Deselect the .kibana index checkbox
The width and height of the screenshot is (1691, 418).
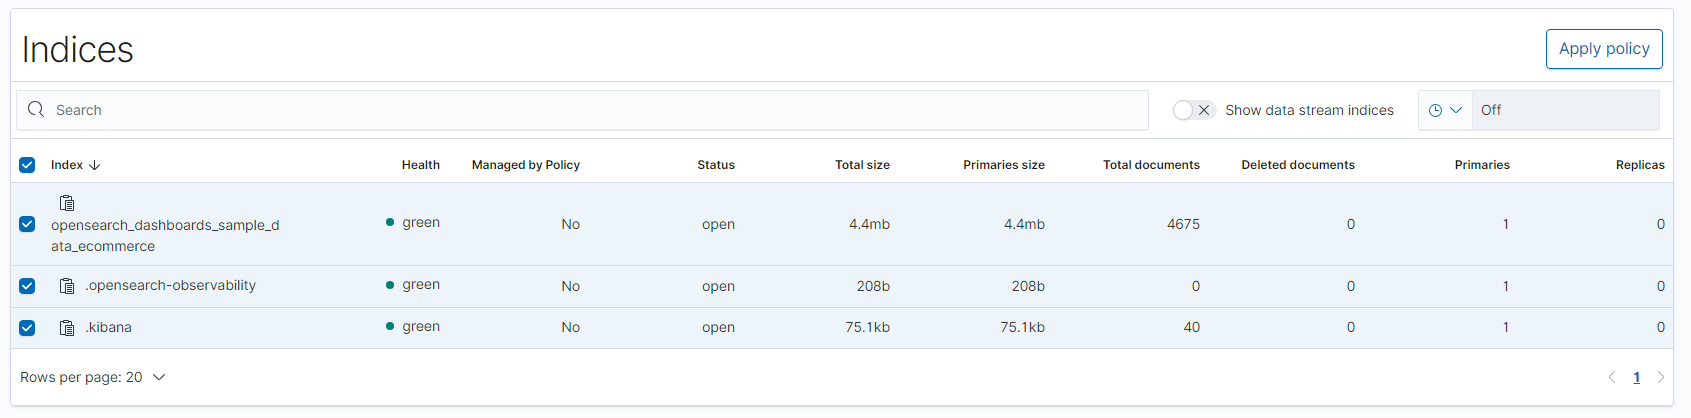pos(27,328)
